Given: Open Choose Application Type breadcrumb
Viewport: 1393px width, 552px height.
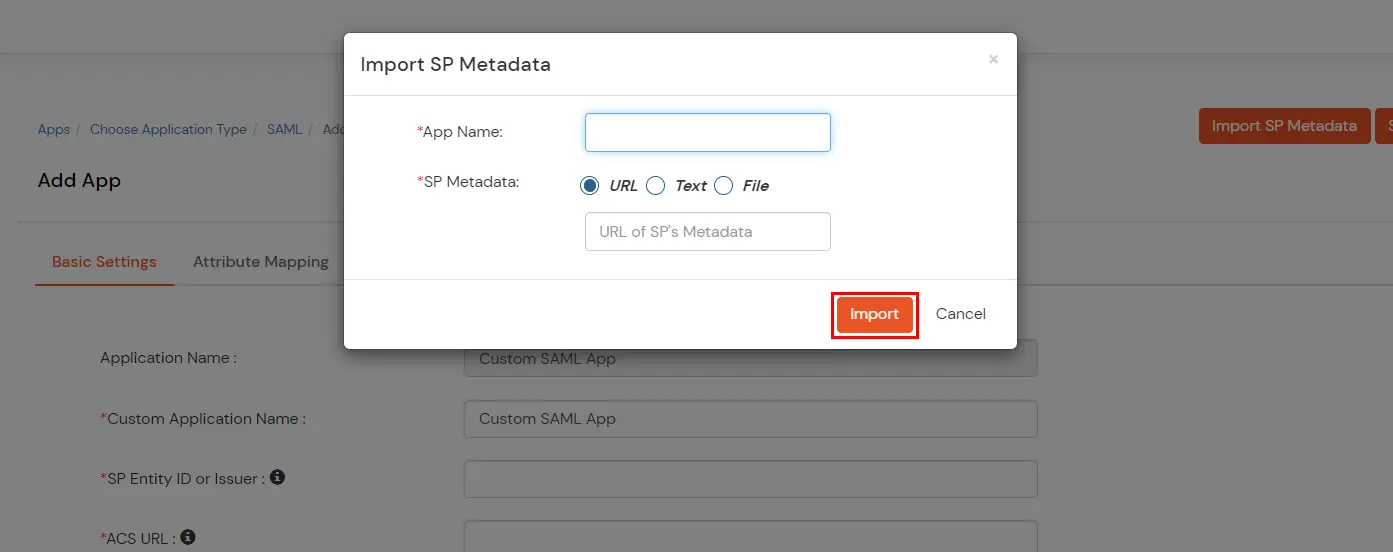Looking at the screenshot, I should tap(168, 129).
